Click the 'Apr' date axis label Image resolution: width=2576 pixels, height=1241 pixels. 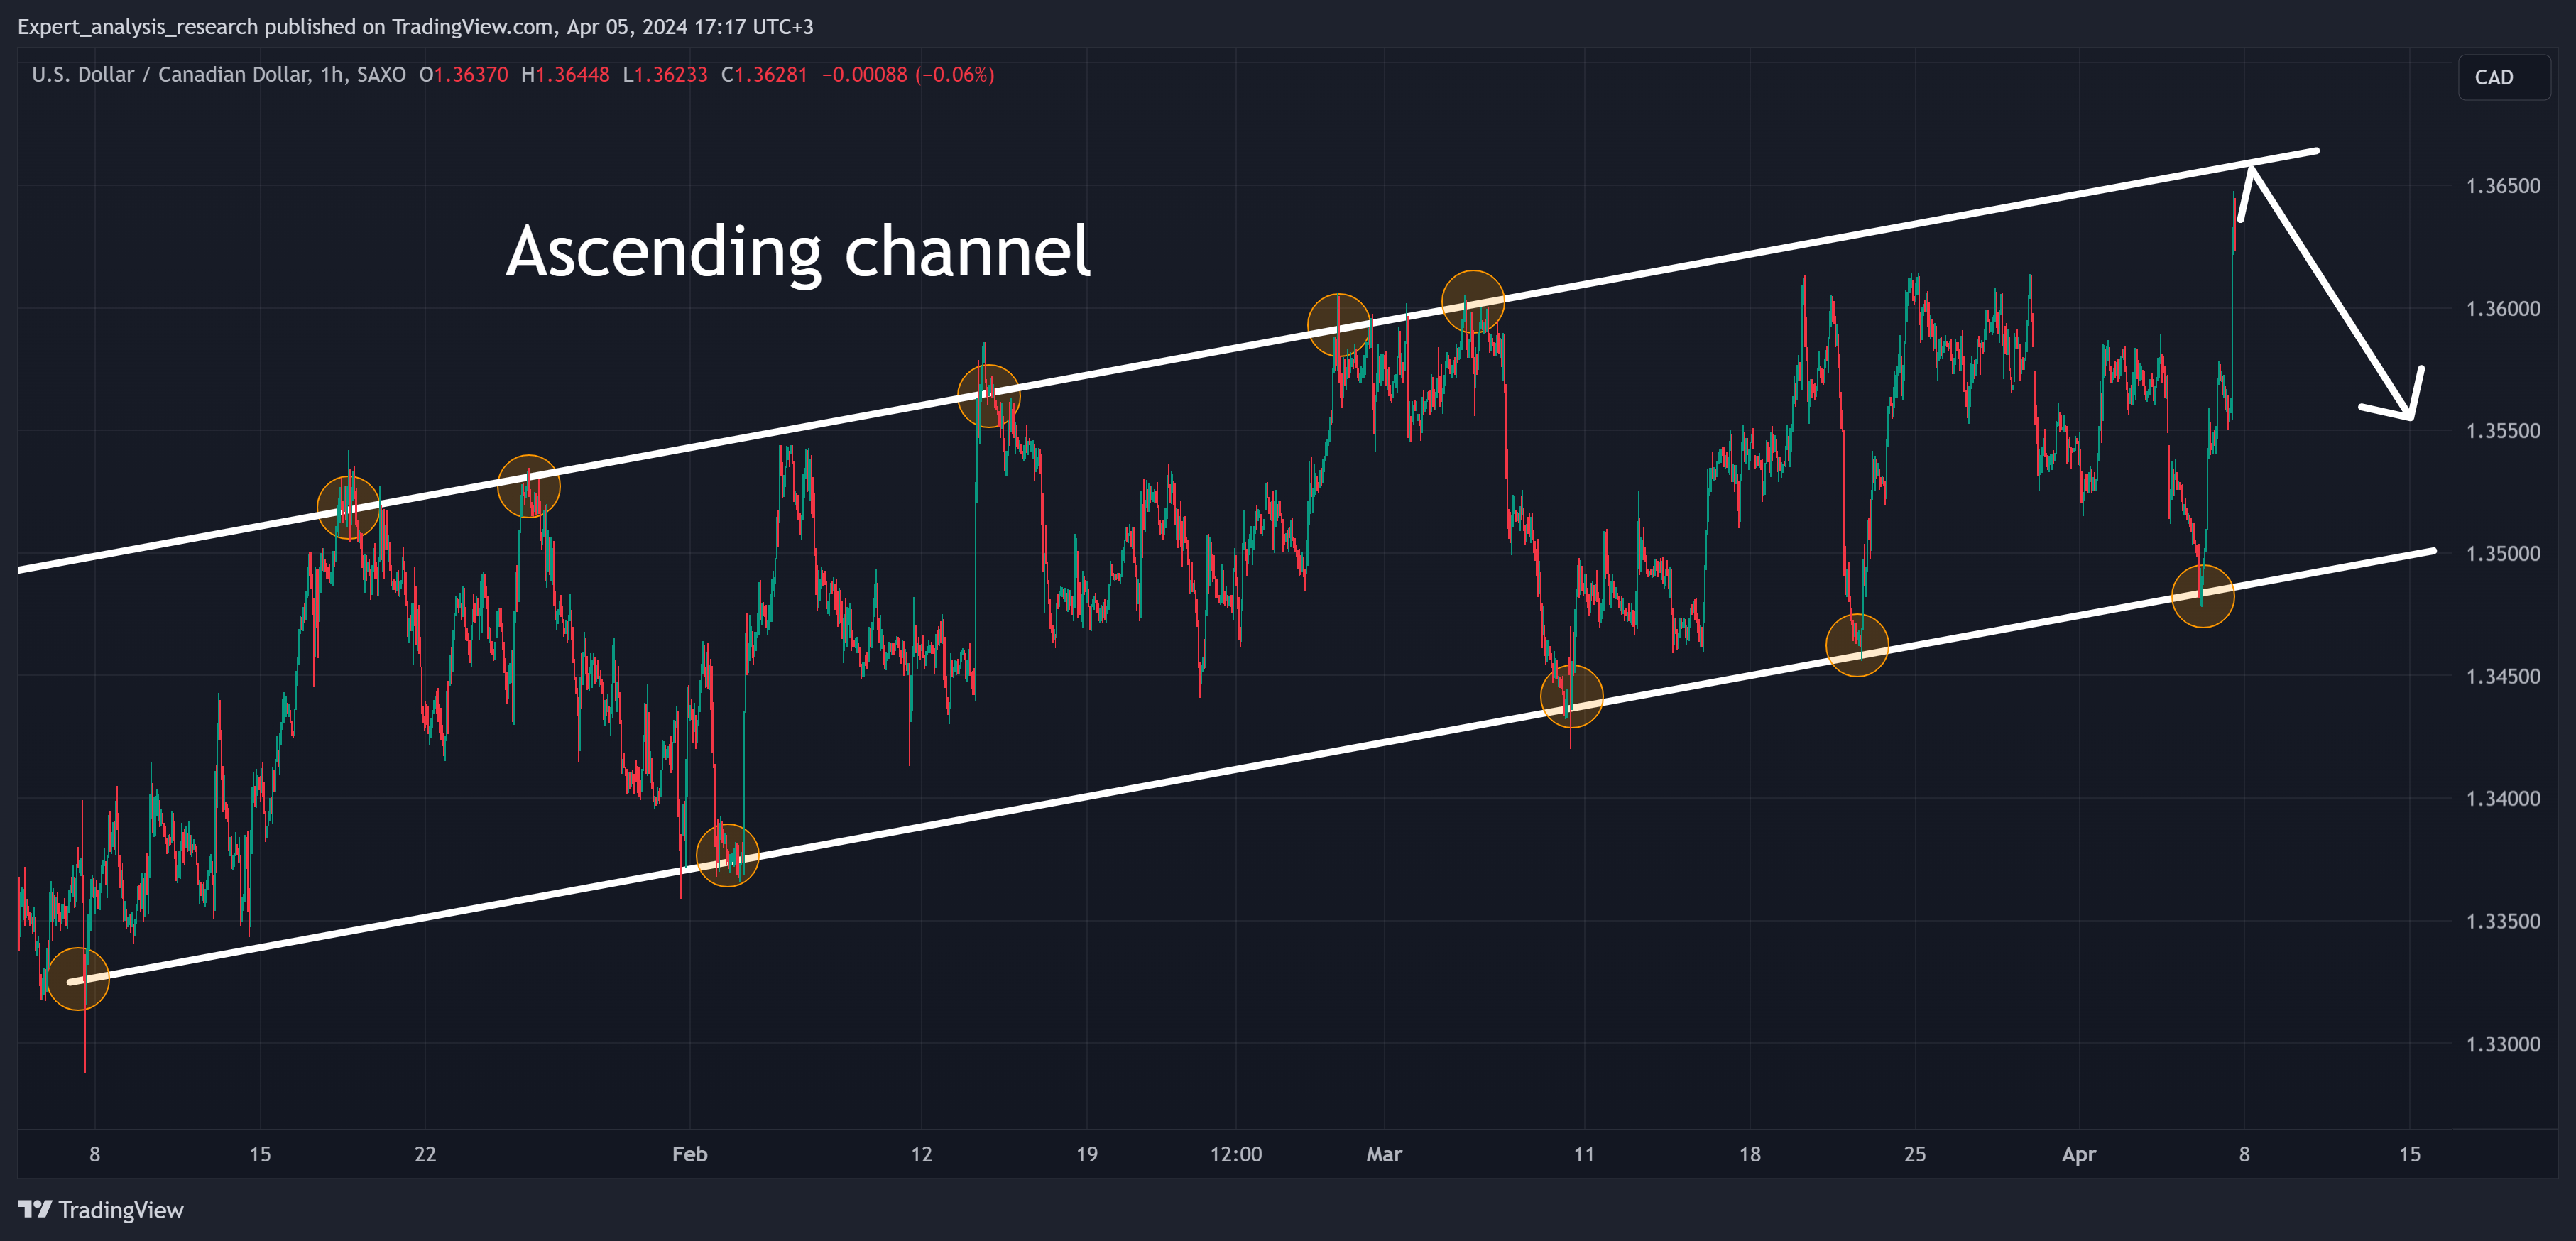click(x=2079, y=1155)
